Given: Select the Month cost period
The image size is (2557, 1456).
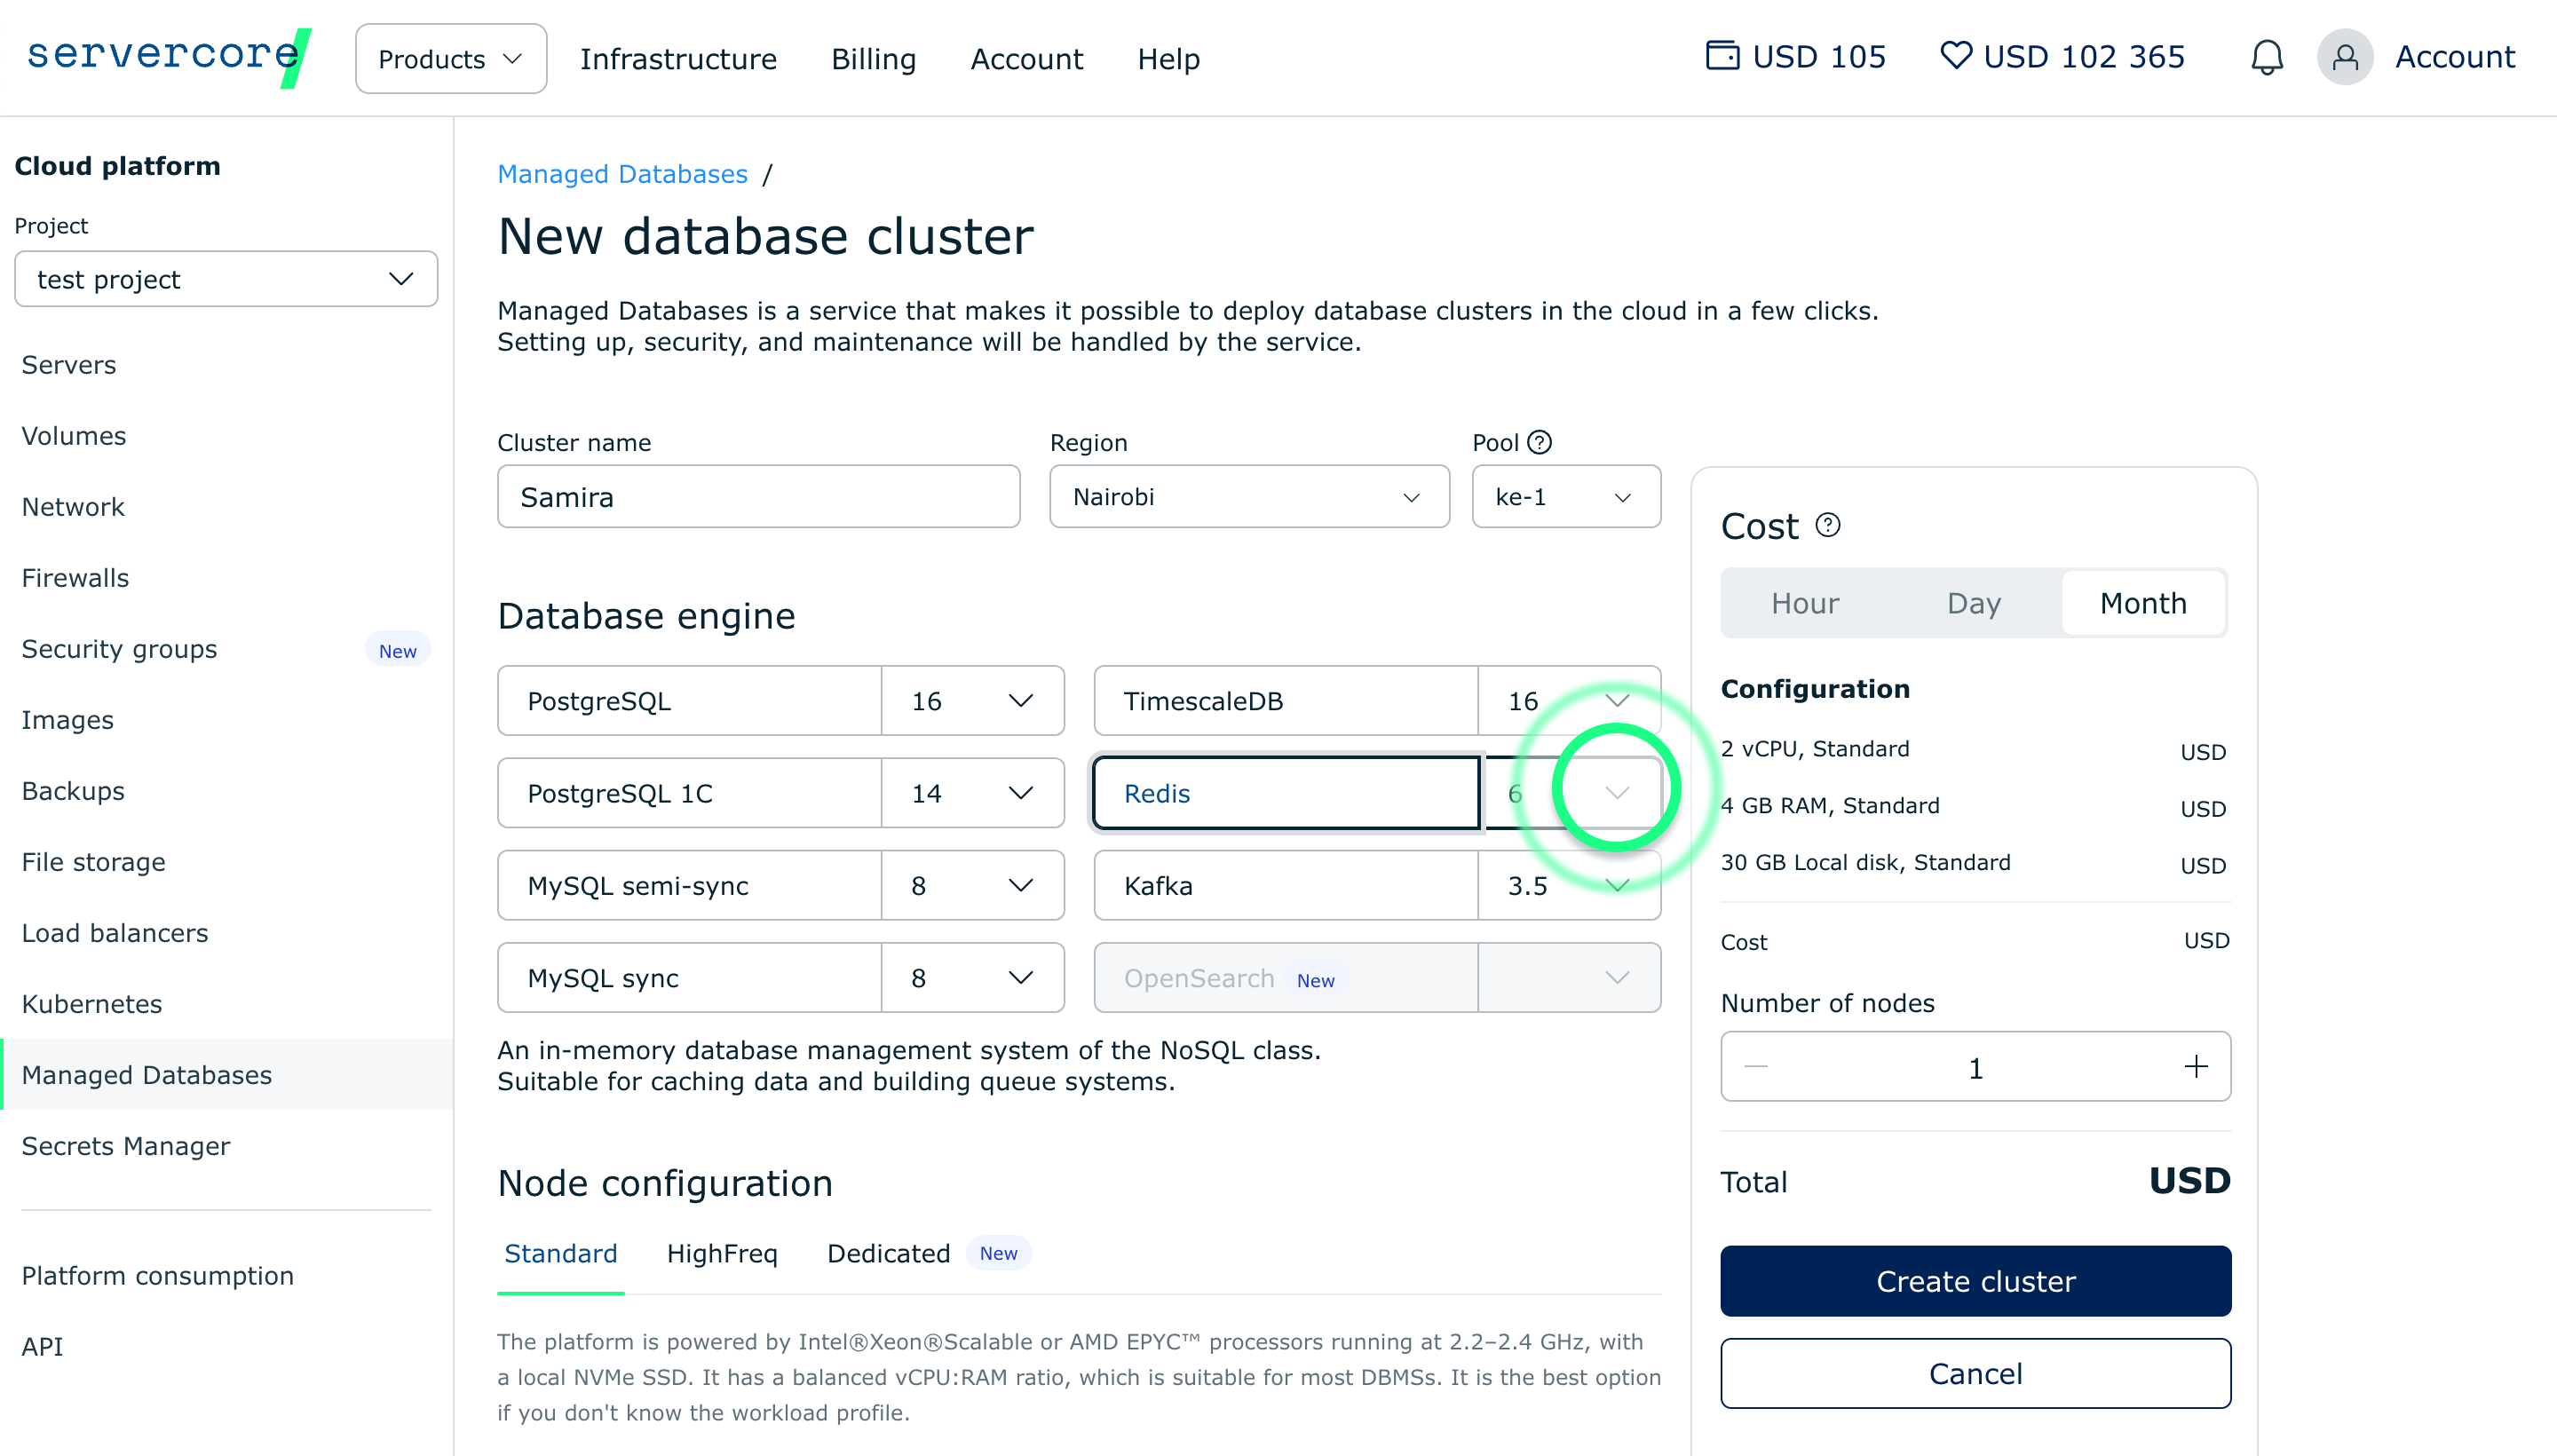Looking at the screenshot, I should point(2142,603).
